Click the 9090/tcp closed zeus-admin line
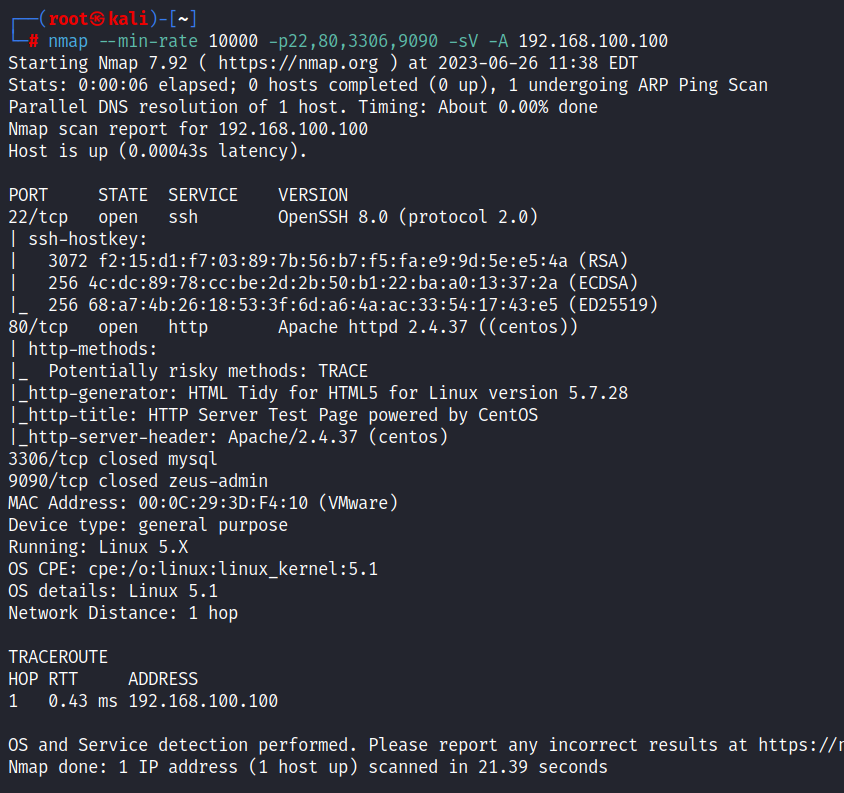 pyautogui.click(x=137, y=481)
